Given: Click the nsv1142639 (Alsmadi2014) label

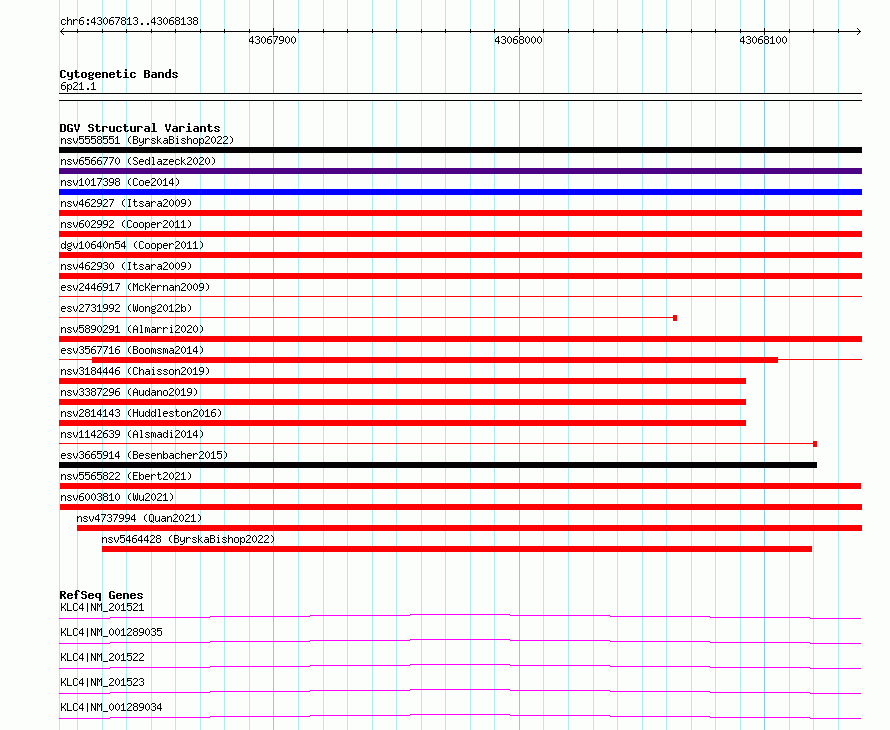Looking at the screenshot, I should 132,434.
